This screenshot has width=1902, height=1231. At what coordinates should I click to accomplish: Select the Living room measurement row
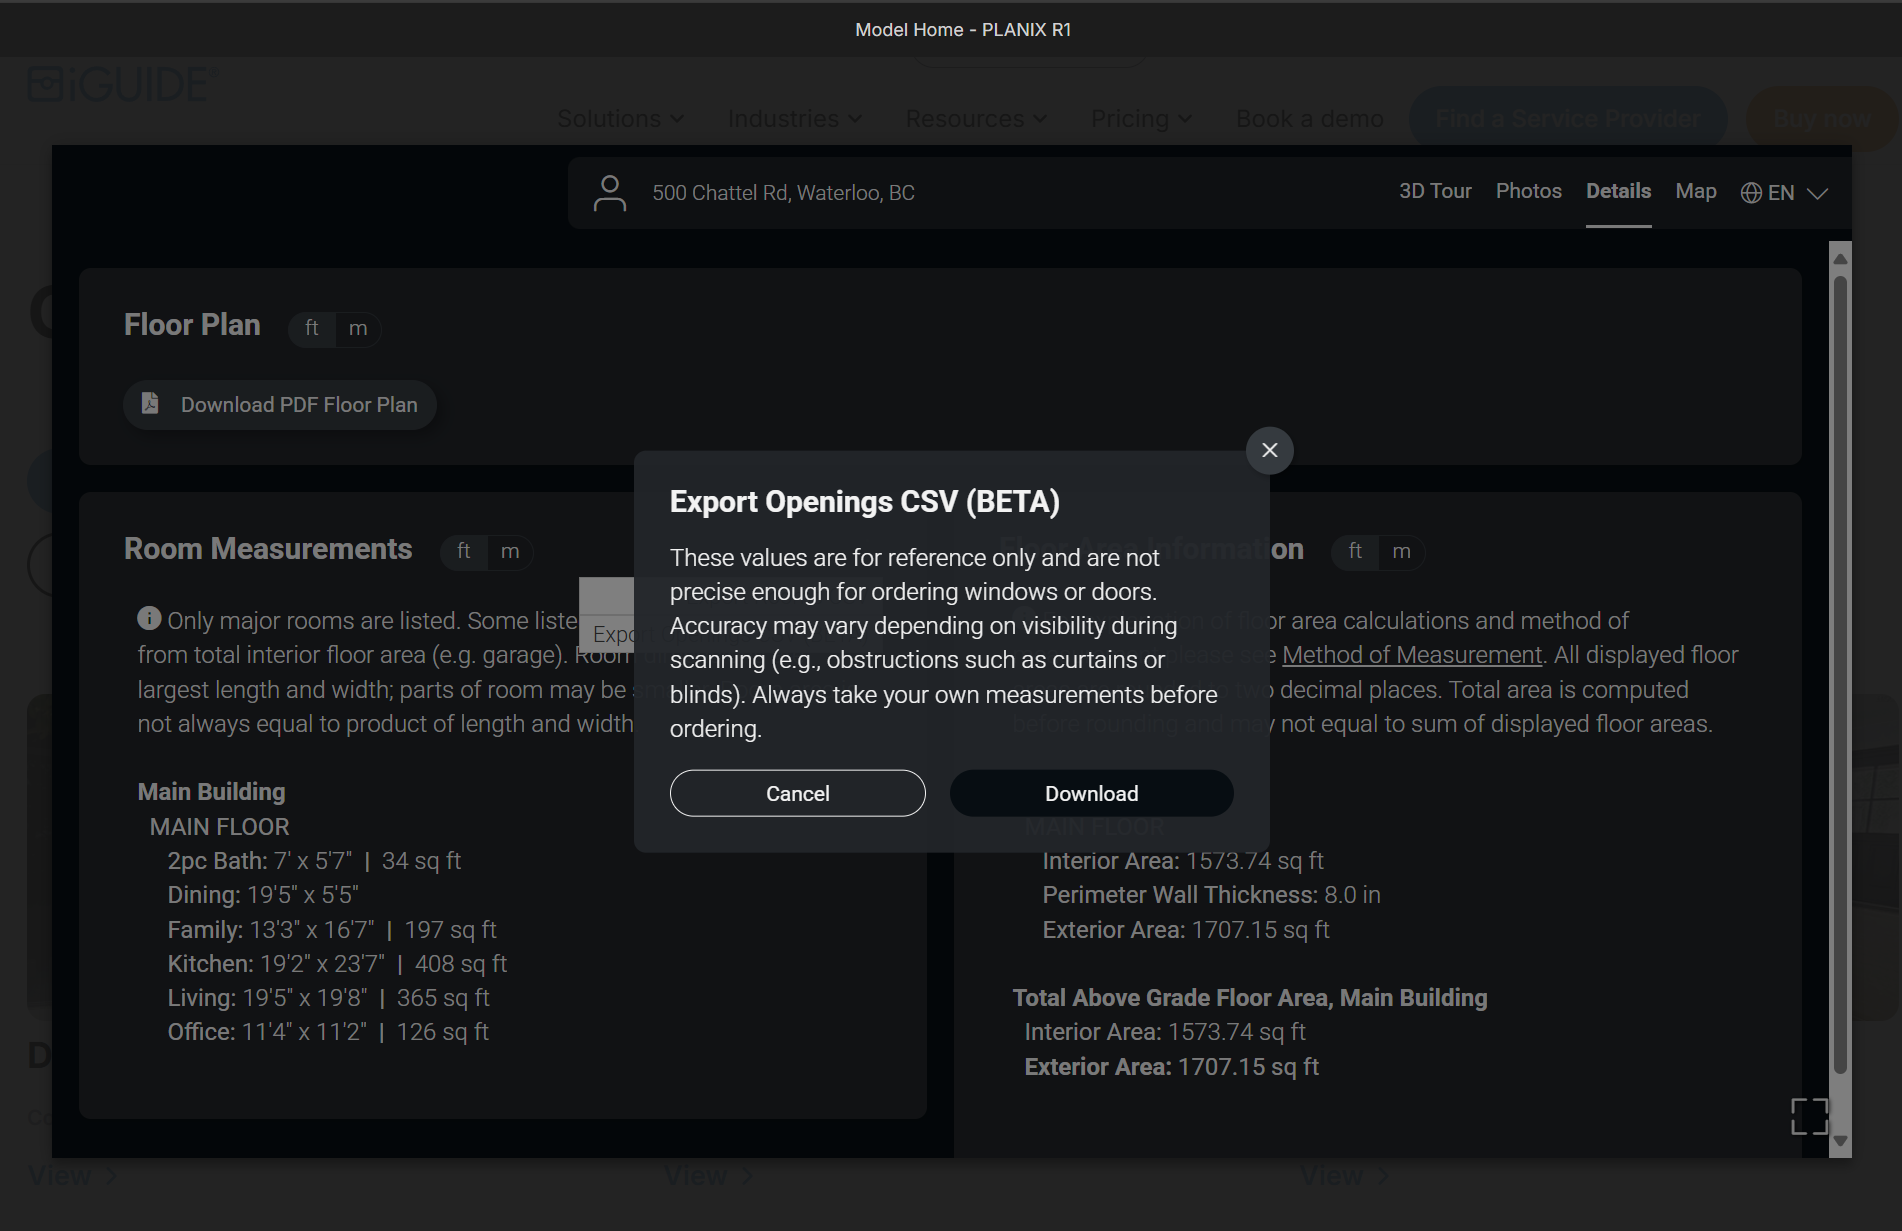[x=328, y=998]
